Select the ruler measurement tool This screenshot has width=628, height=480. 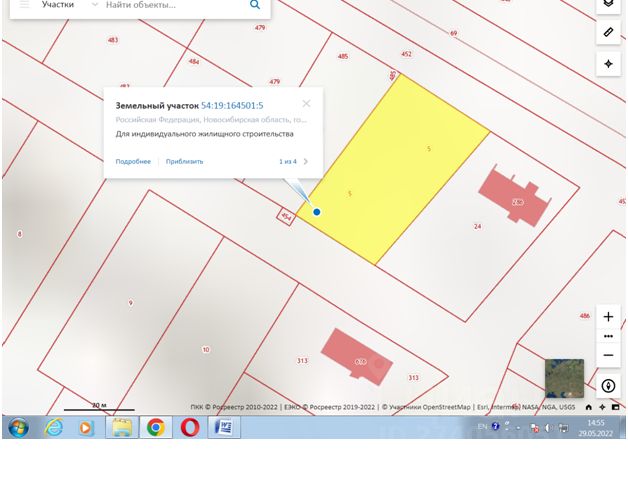click(x=608, y=33)
